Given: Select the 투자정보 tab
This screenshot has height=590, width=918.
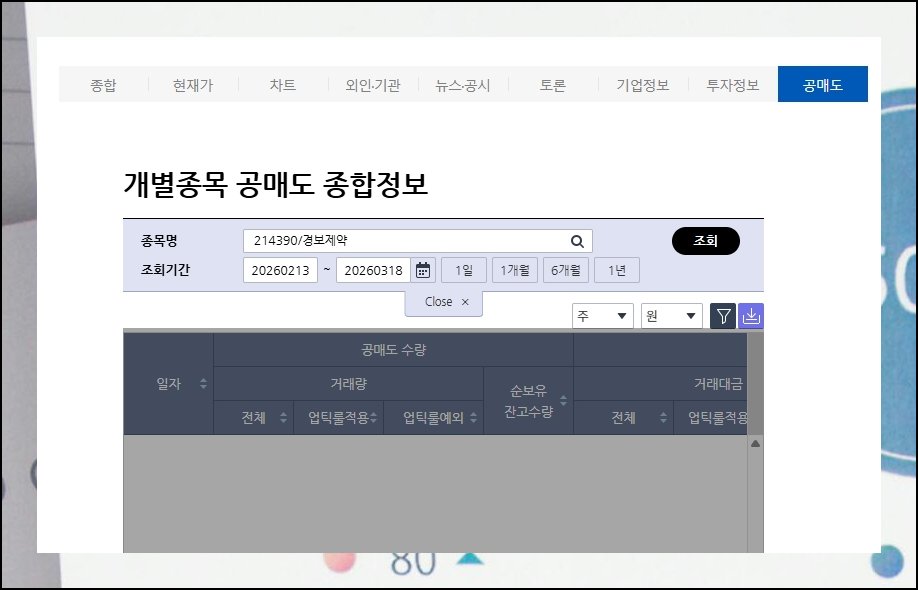Looking at the screenshot, I should click(x=732, y=85).
